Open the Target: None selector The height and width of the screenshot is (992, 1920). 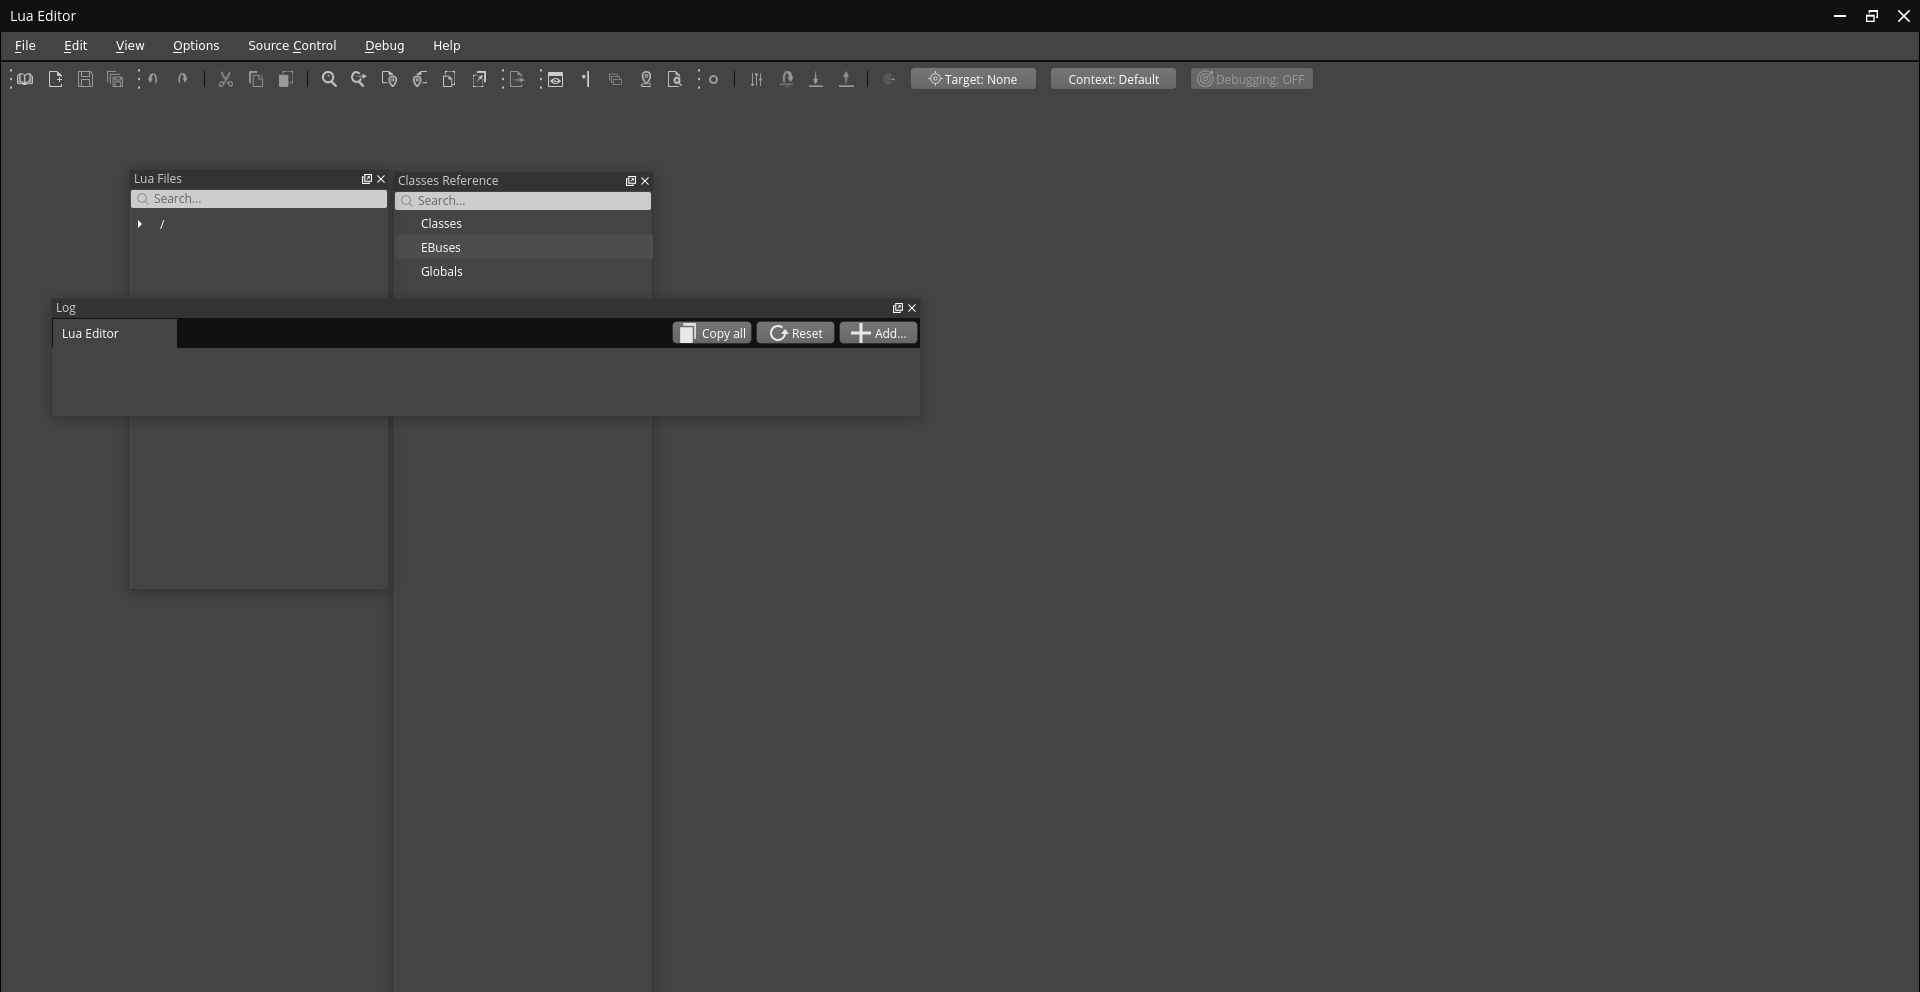point(973,79)
